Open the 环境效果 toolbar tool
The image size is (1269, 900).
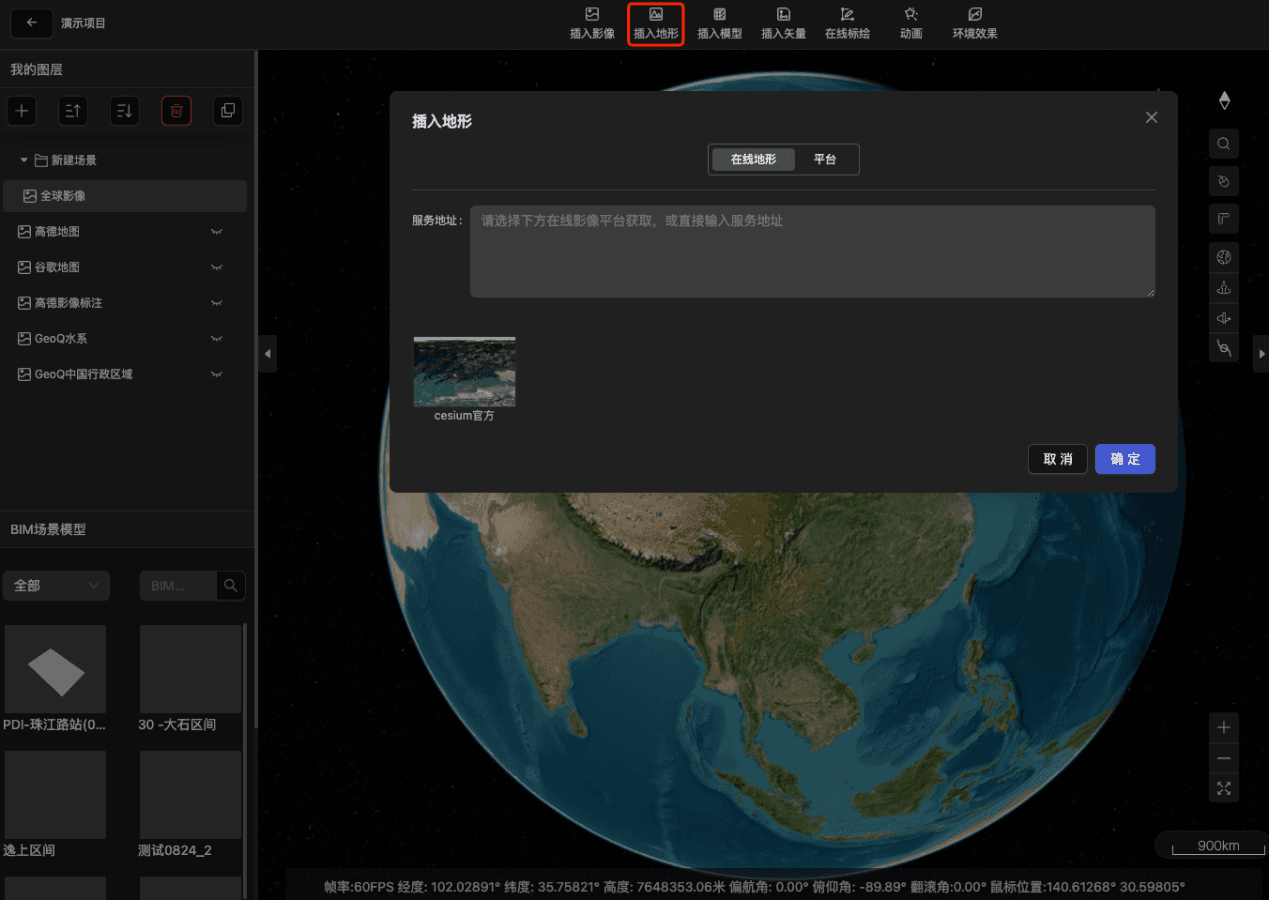[974, 23]
